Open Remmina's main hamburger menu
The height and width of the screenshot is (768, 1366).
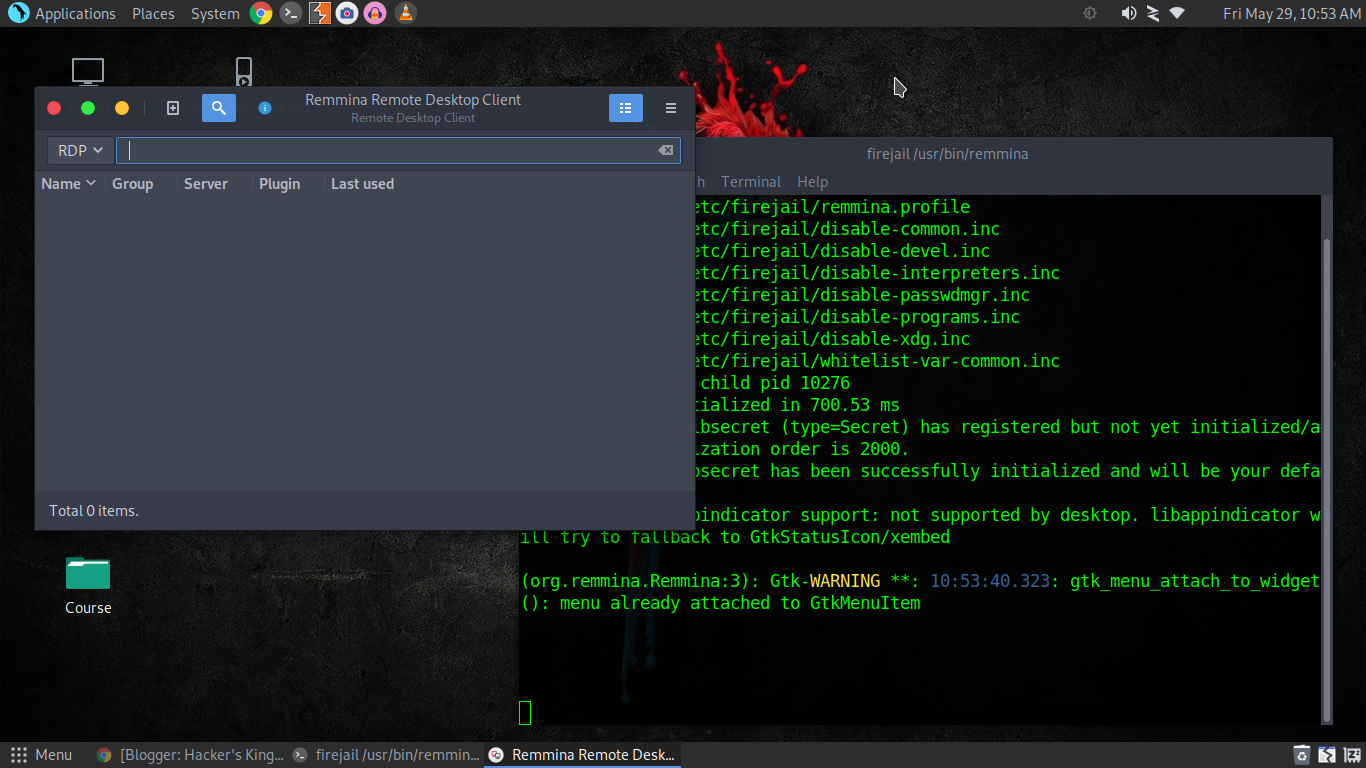click(x=670, y=107)
